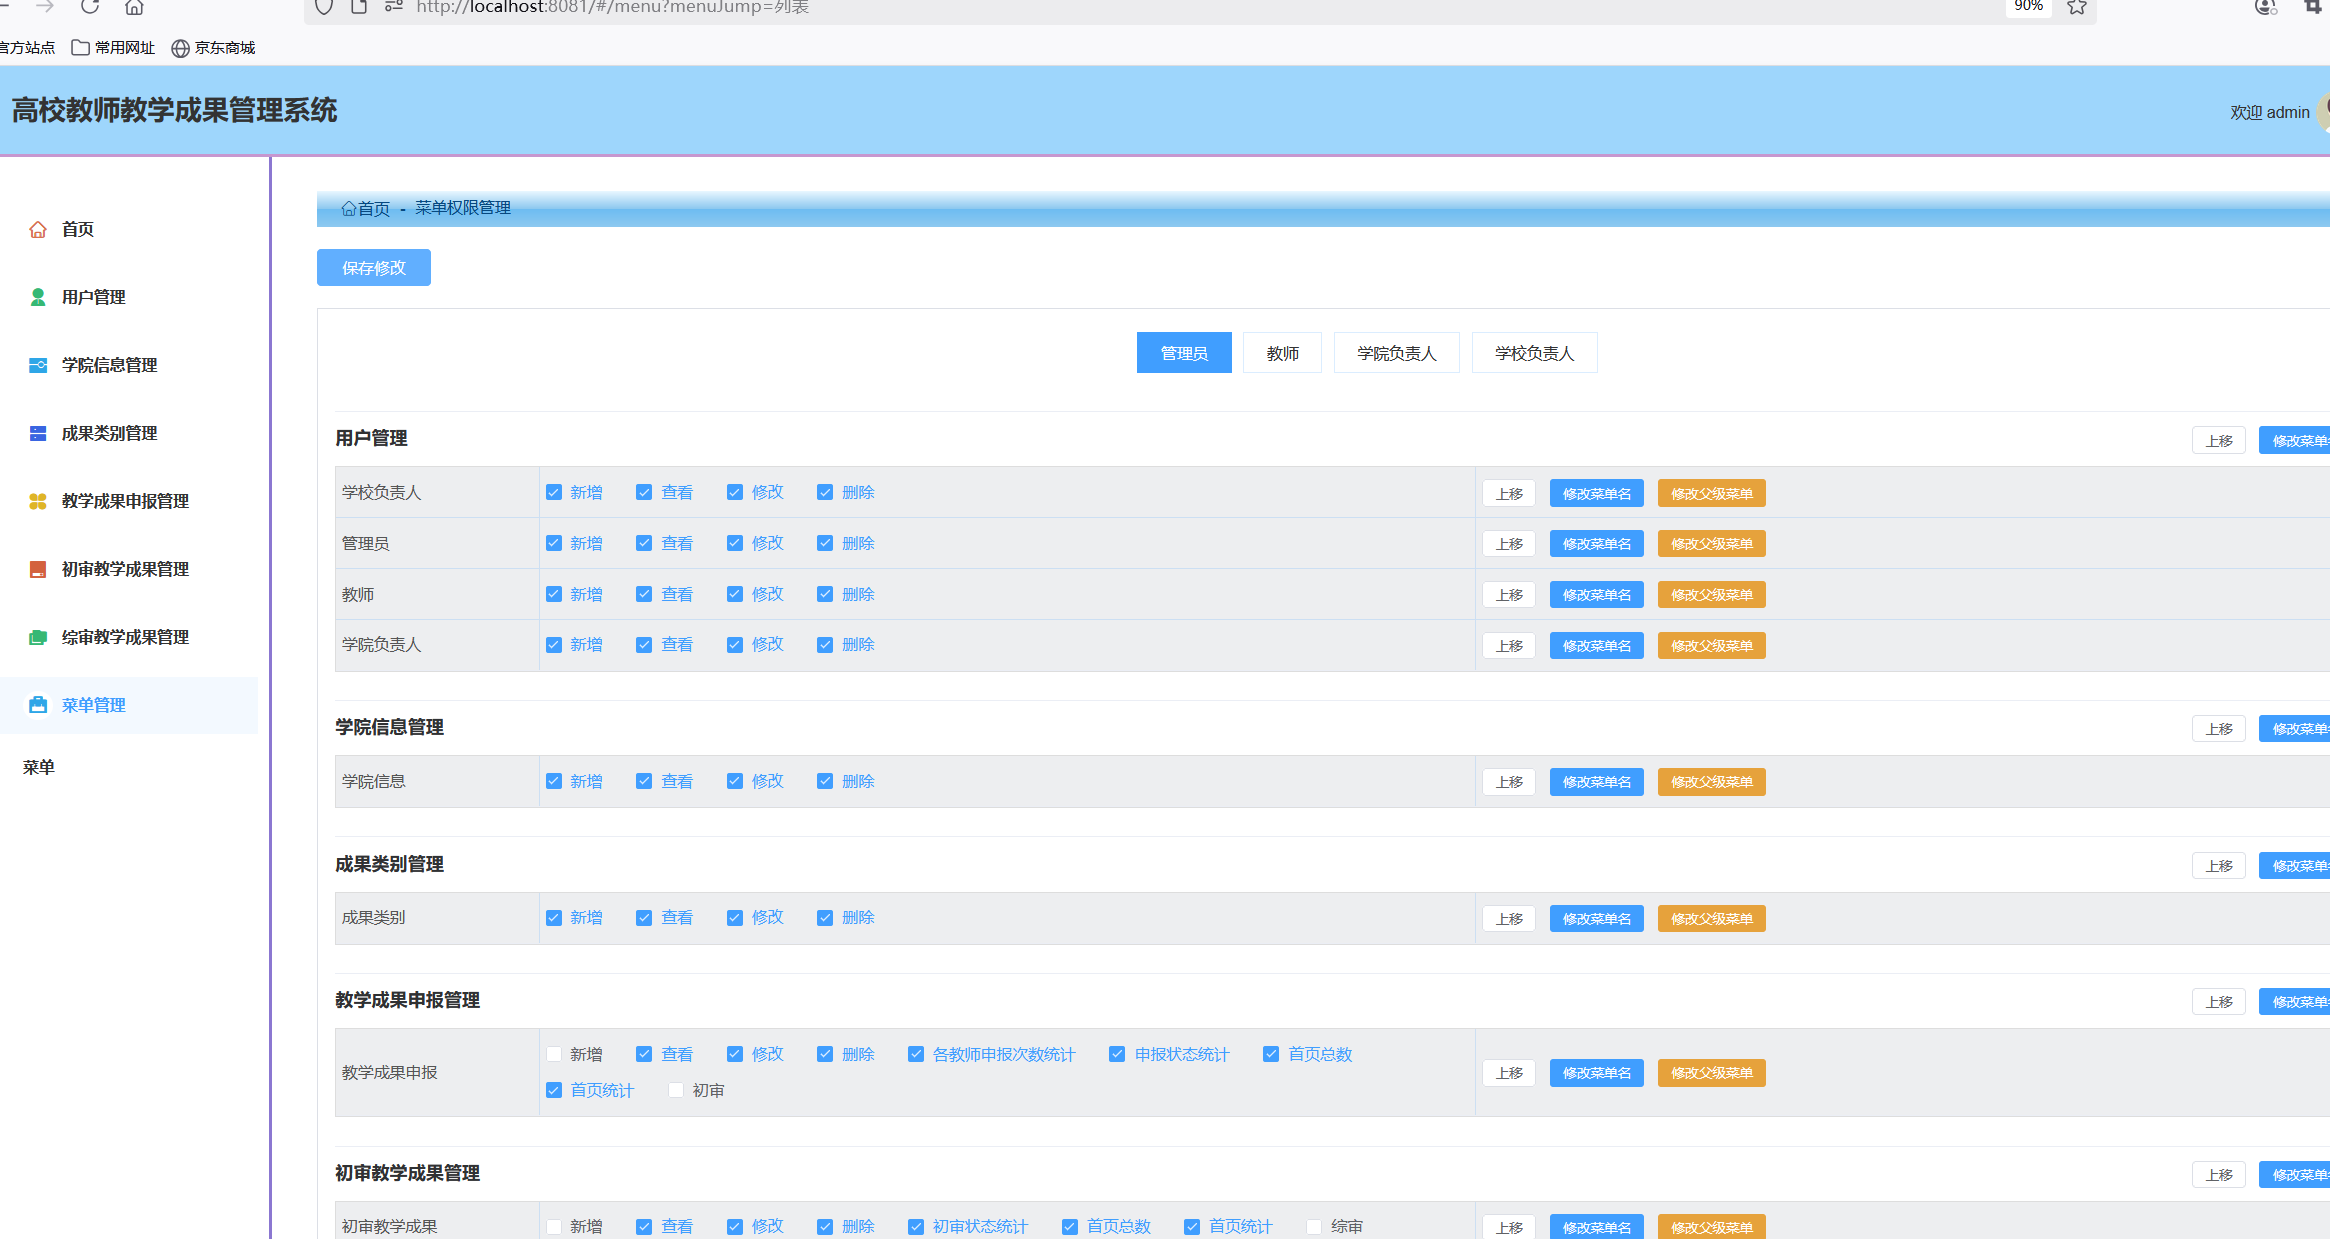Click the green user icon for 用户管理

(38, 297)
